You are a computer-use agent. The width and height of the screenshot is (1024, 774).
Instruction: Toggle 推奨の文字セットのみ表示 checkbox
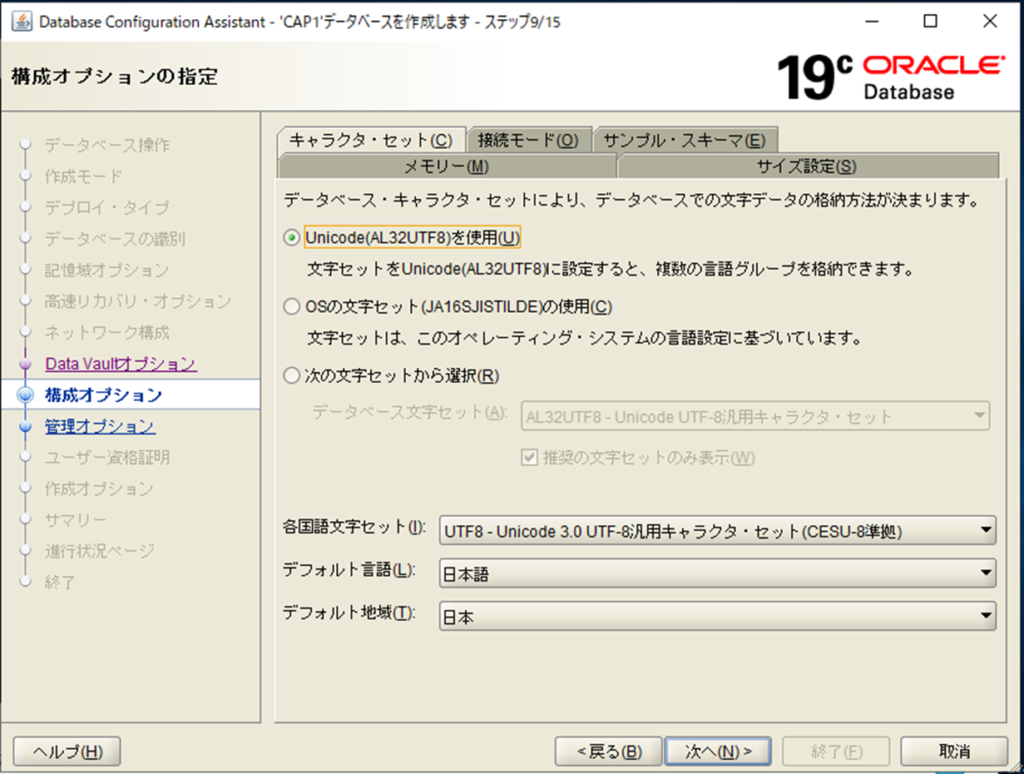[x=530, y=458]
